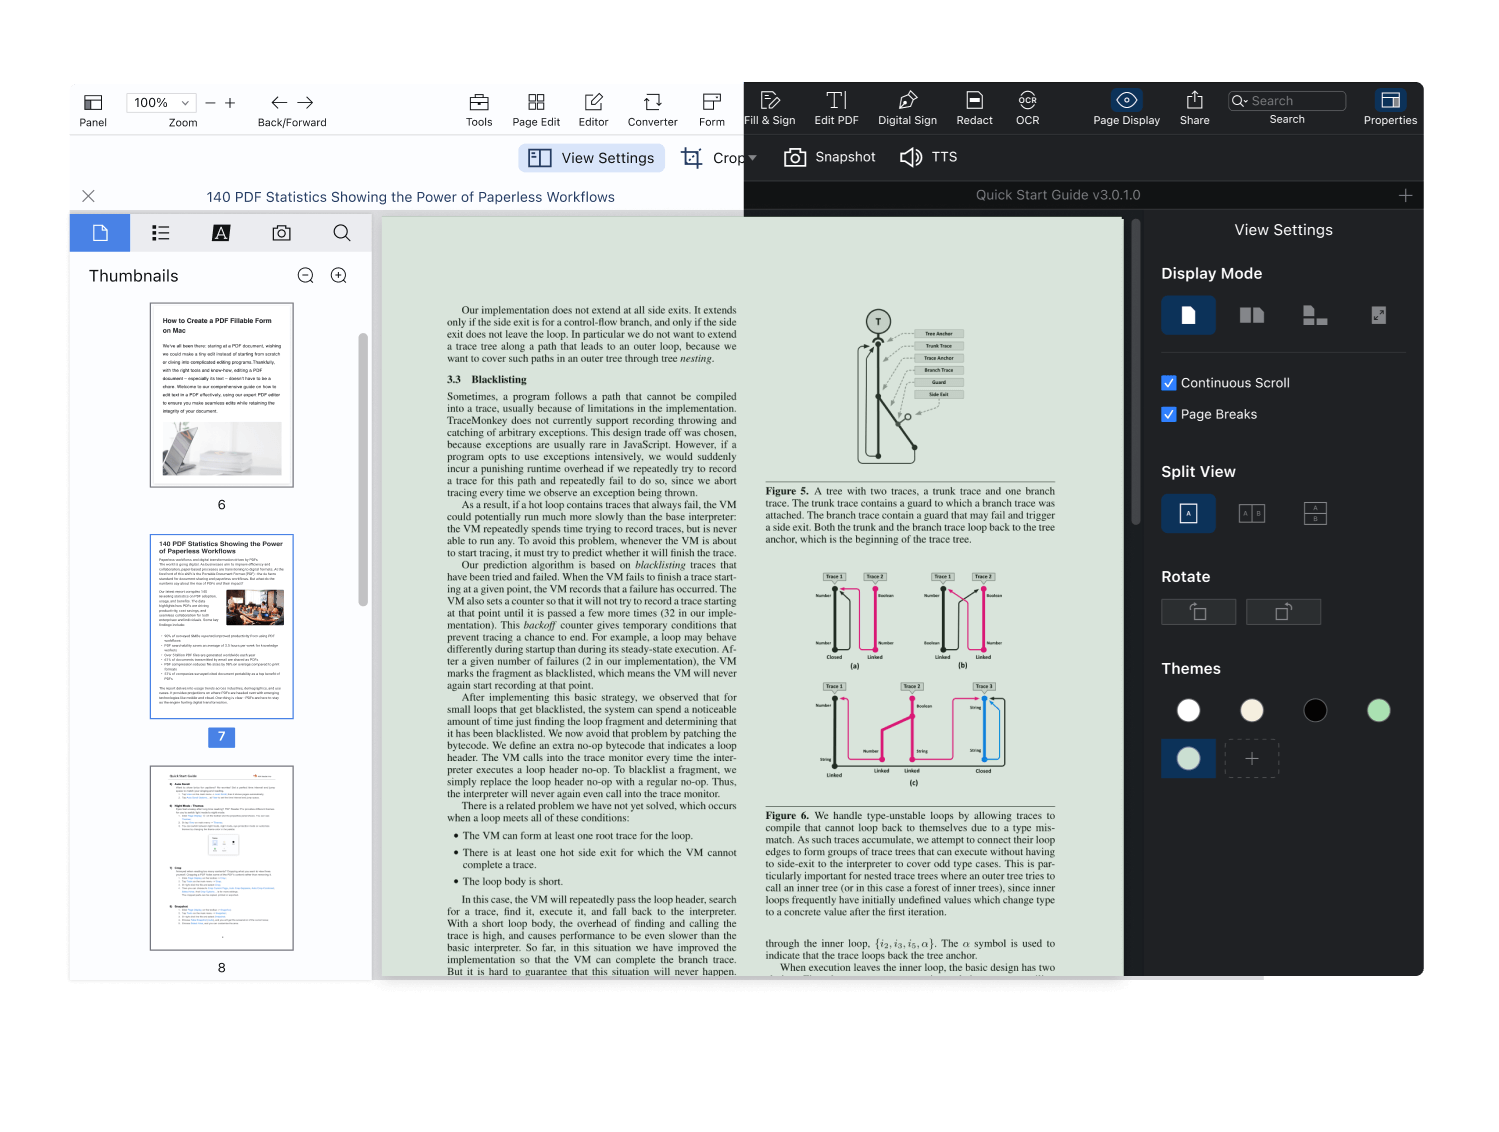Uncheck Continuous Scroll
1499x1132 pixels.
1168,383
